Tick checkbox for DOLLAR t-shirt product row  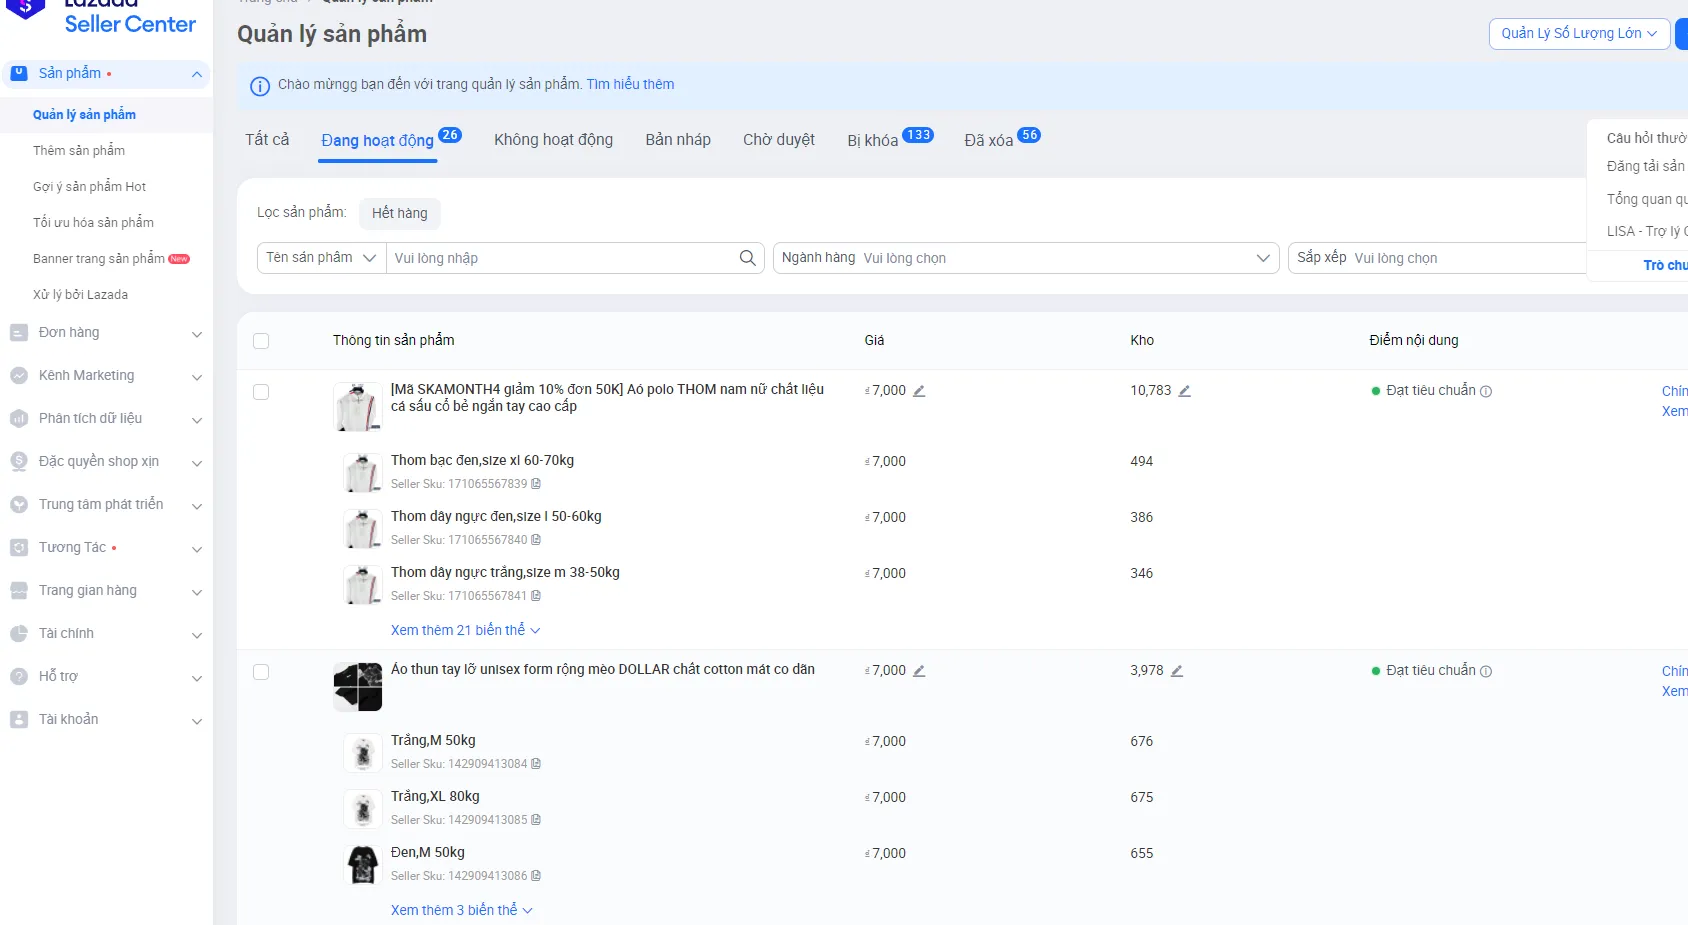pyautogui.click(x=261, y=672)
